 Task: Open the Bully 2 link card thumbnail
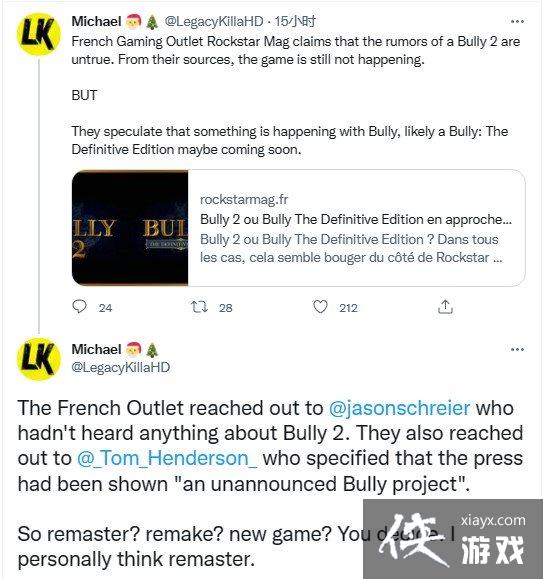click(130, 228)
